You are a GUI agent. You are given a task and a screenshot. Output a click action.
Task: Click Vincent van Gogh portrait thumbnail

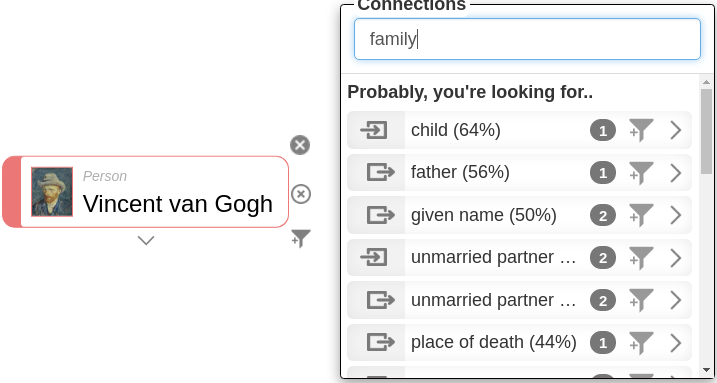[52, 192]
